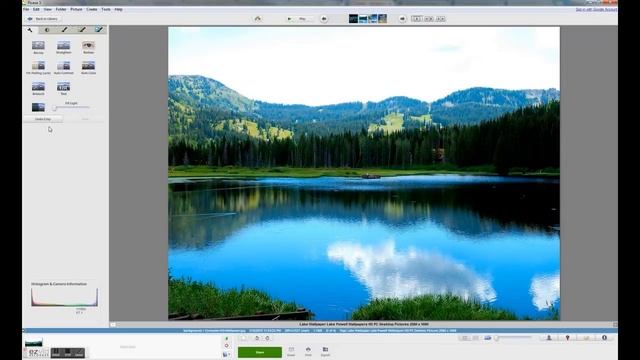Switch to single image view button
640x360 pixels.
(x=417, y=19)
